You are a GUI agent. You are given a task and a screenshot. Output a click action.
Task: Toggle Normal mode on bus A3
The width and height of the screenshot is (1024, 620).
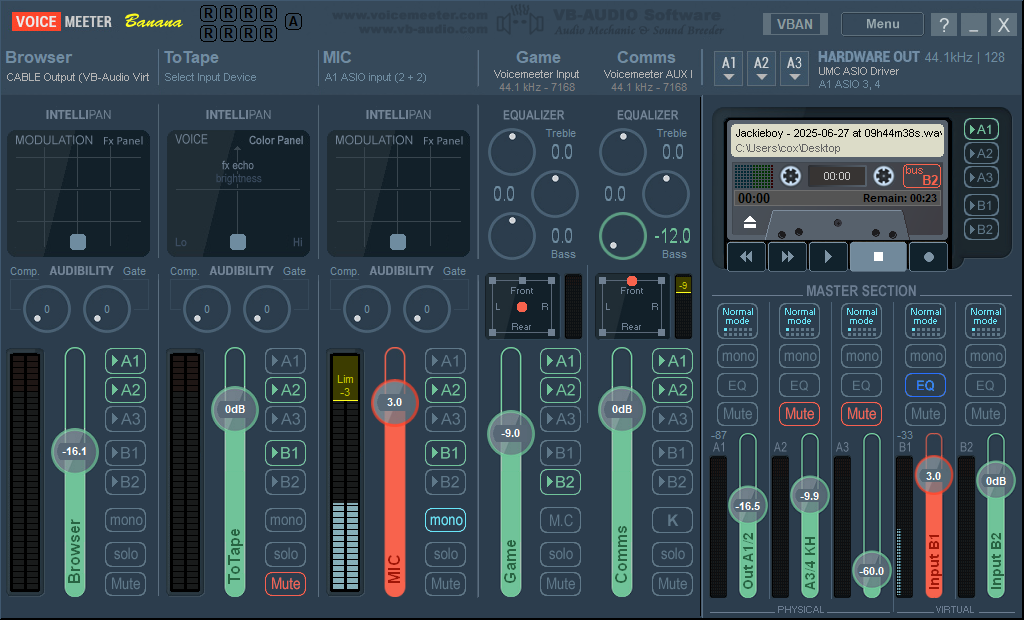(861, 320)
